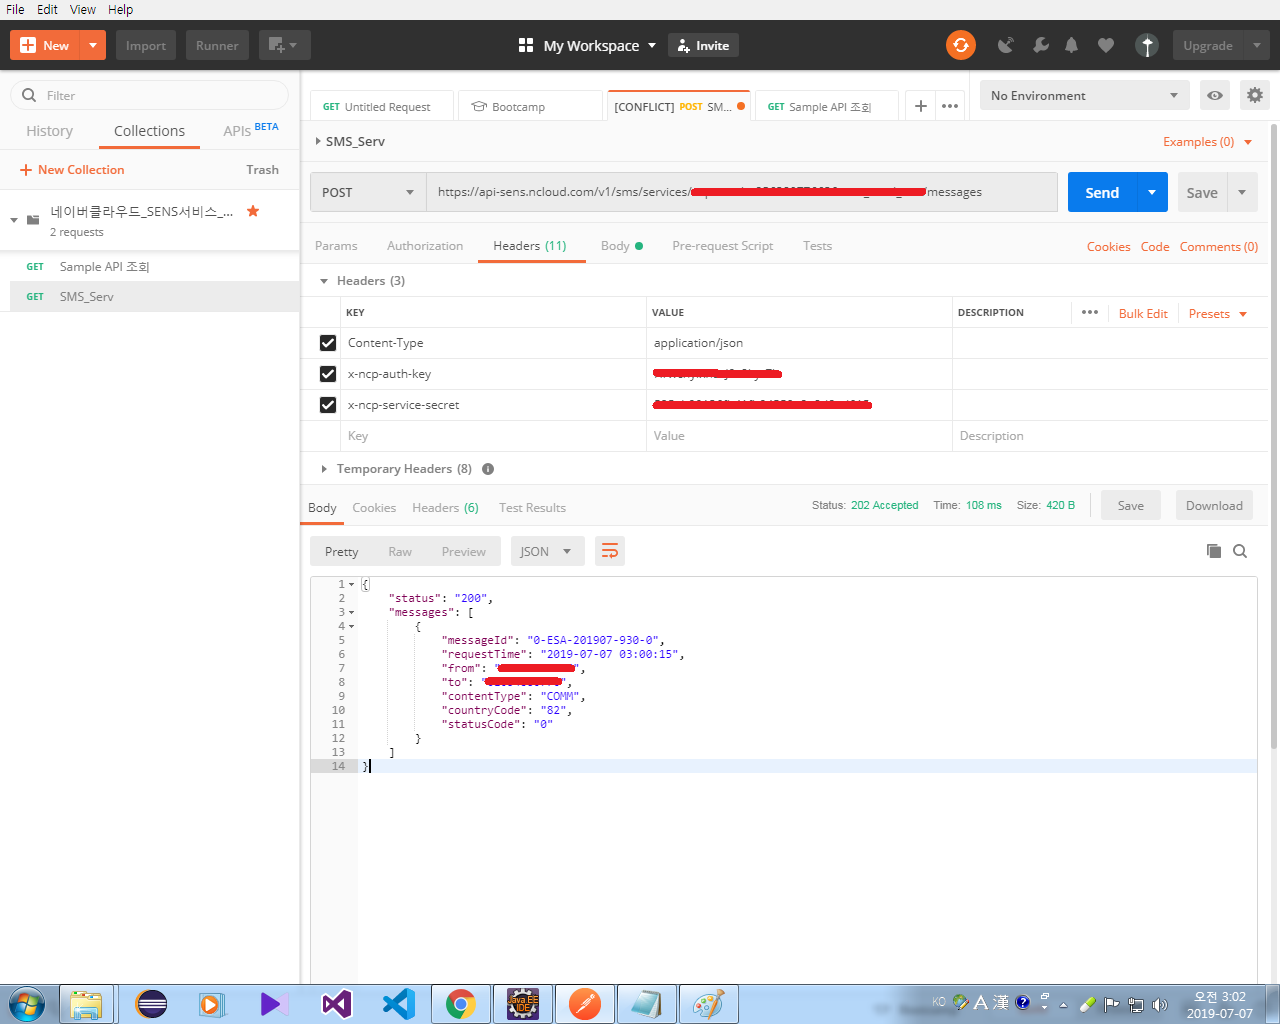Click the request URL field

(x=741, y=192)
